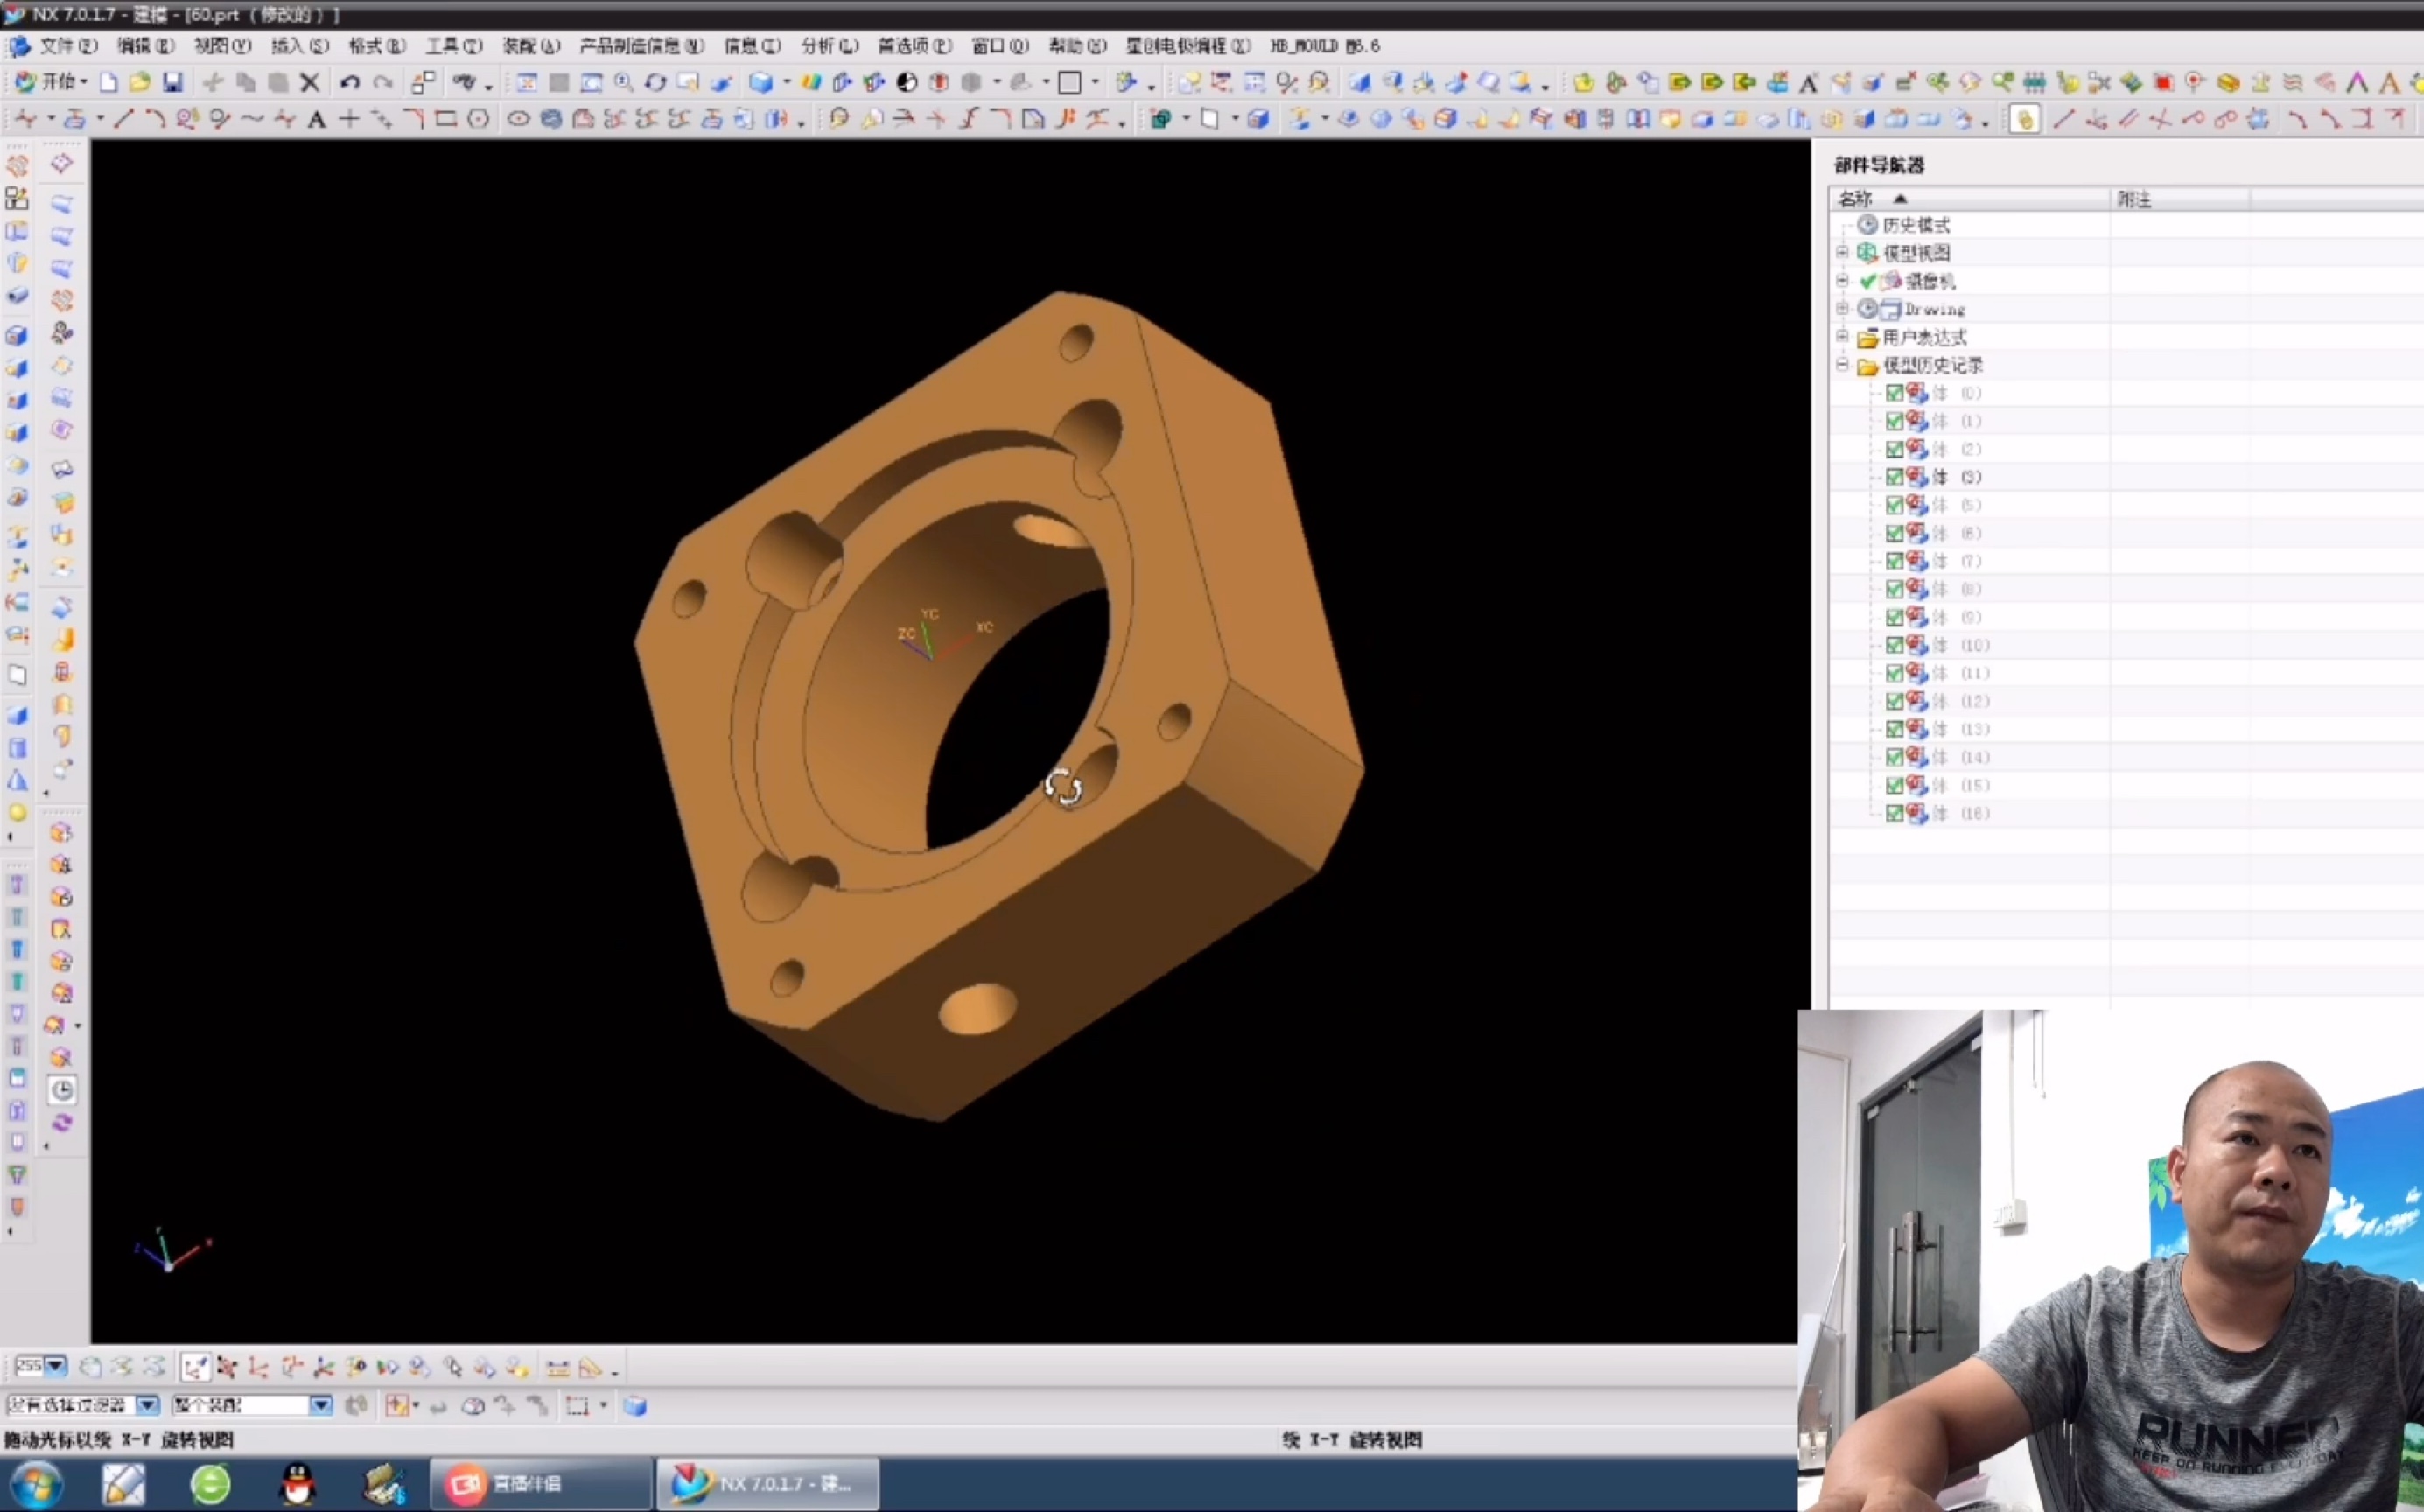
Task: Click the Windows Start orb
Action: 36,1484
